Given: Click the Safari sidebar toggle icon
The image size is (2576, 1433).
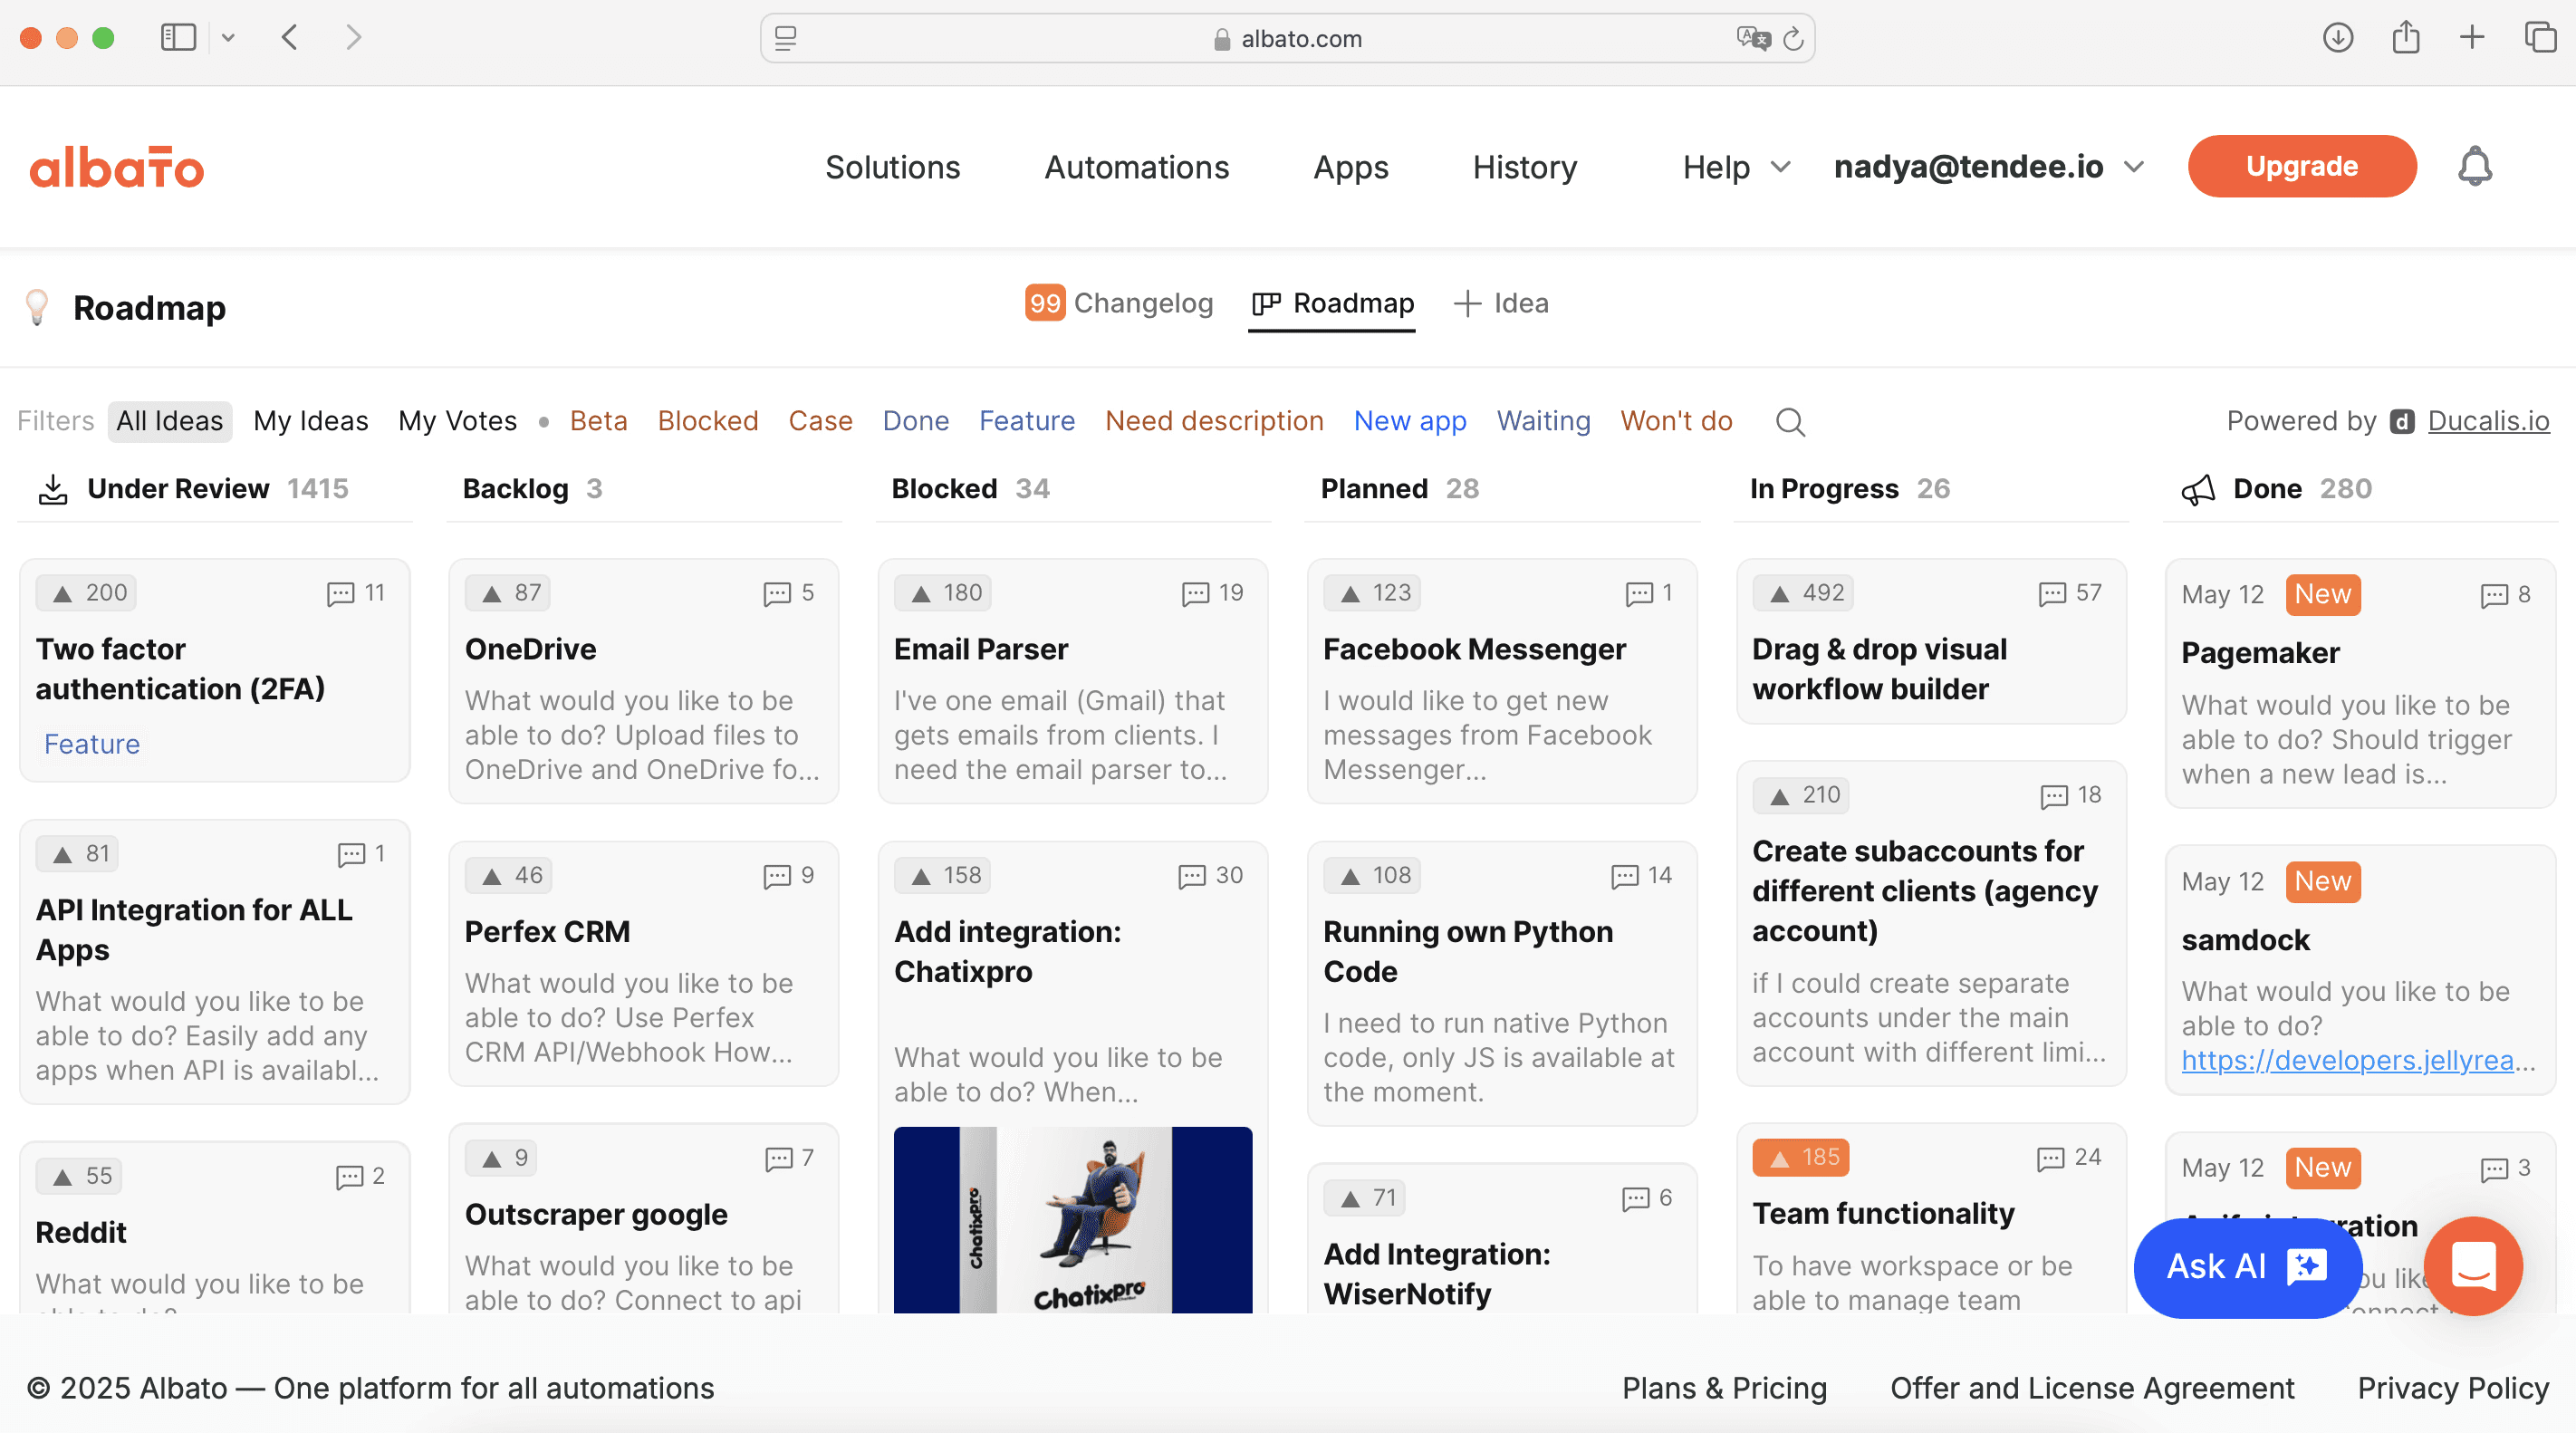Looking at the screenshot, I should [x=178, y=38].
